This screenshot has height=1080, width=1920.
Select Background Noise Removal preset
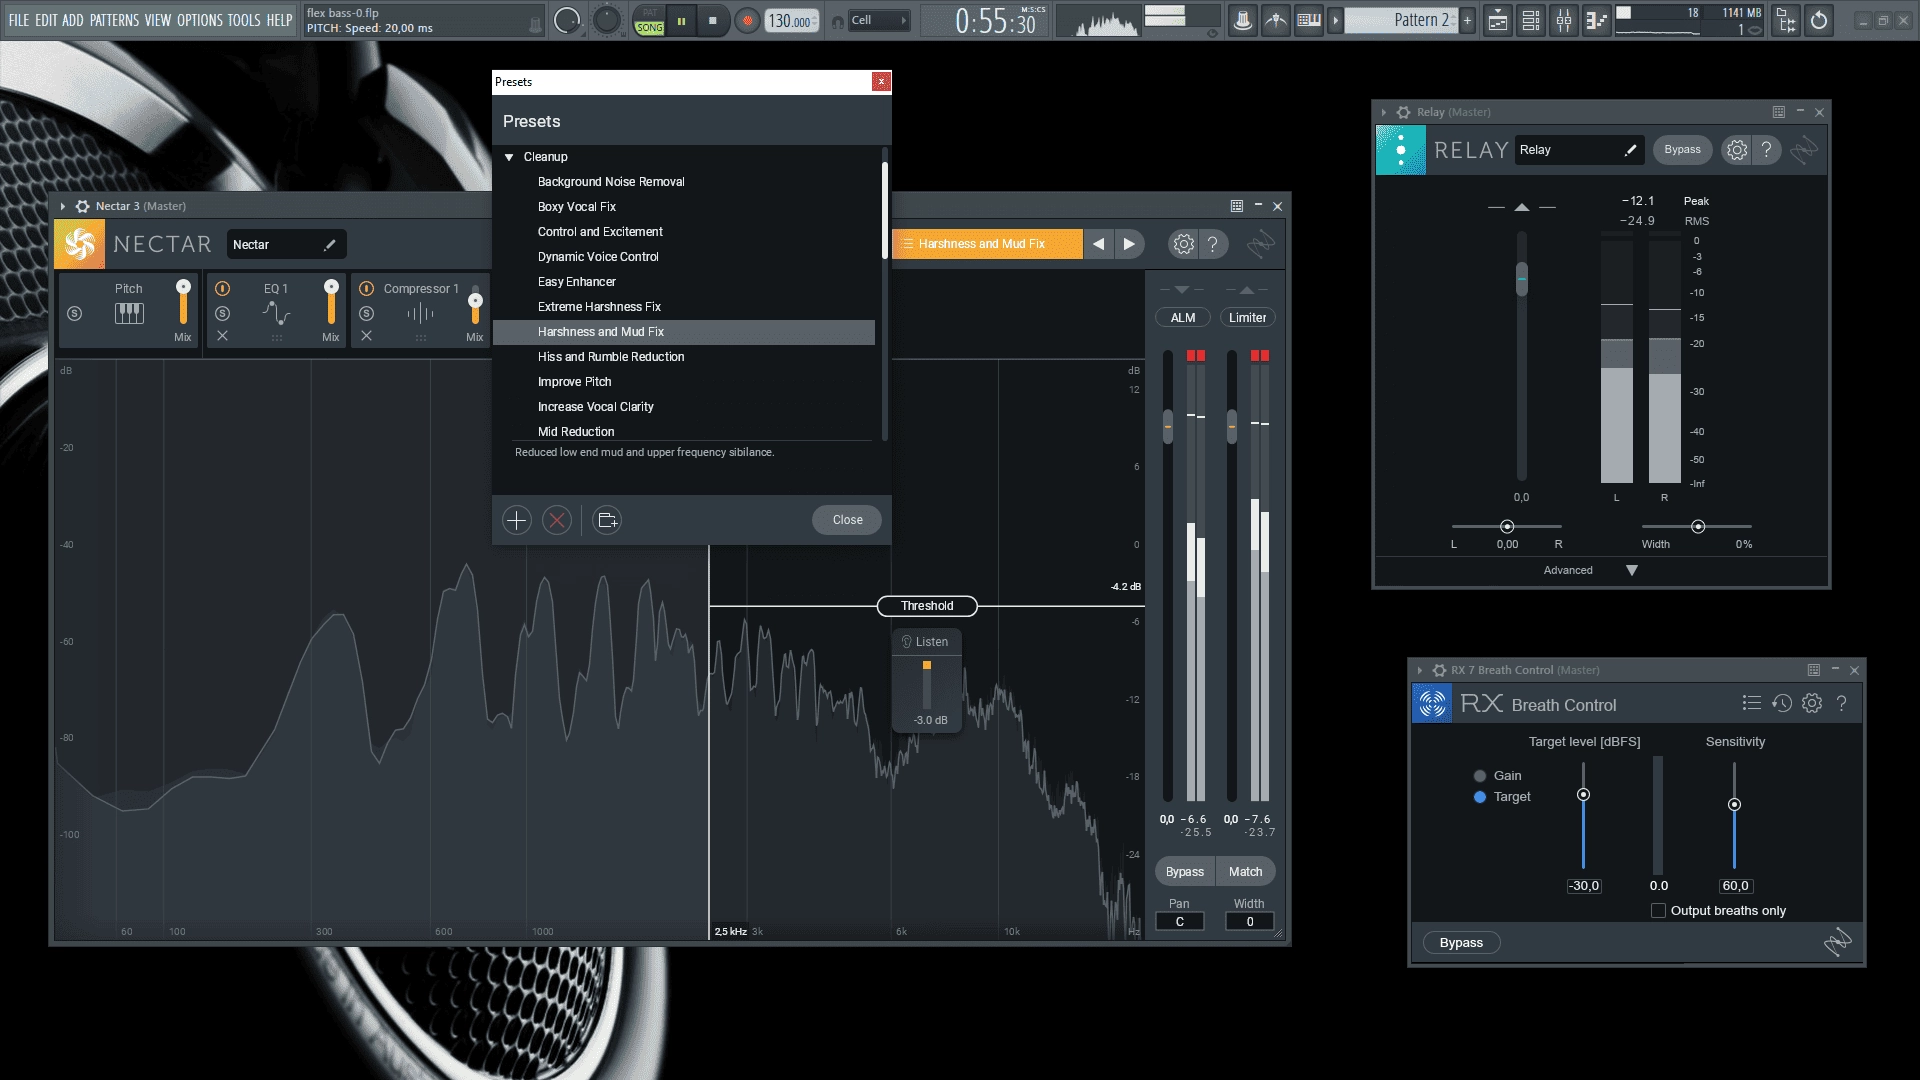(x=683, y=182)
